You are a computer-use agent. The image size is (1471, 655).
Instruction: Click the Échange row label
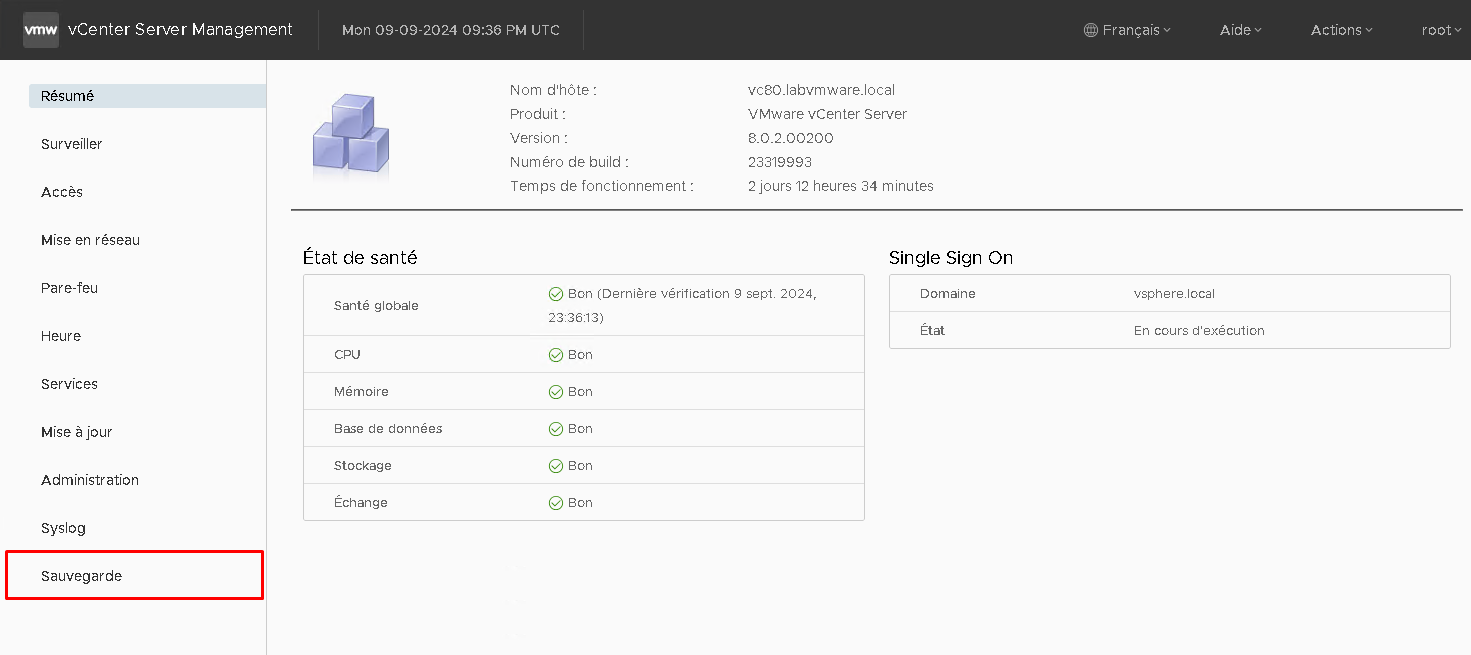pyautogui.click(x=361, y=503)
